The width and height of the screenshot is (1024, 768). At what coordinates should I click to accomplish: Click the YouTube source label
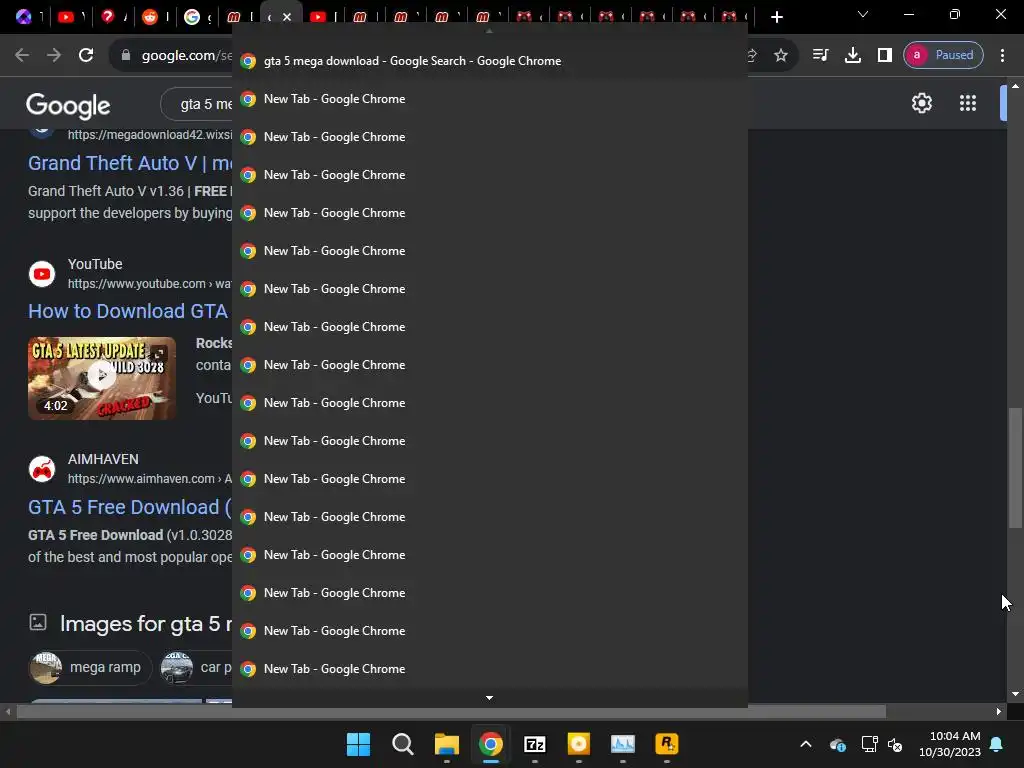pyautogui.click(x=95, y=264)
